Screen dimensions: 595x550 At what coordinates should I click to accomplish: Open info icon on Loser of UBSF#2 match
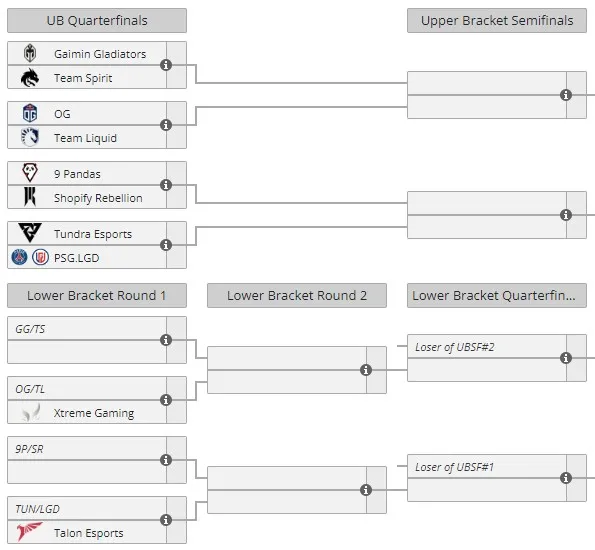(566, 358)
